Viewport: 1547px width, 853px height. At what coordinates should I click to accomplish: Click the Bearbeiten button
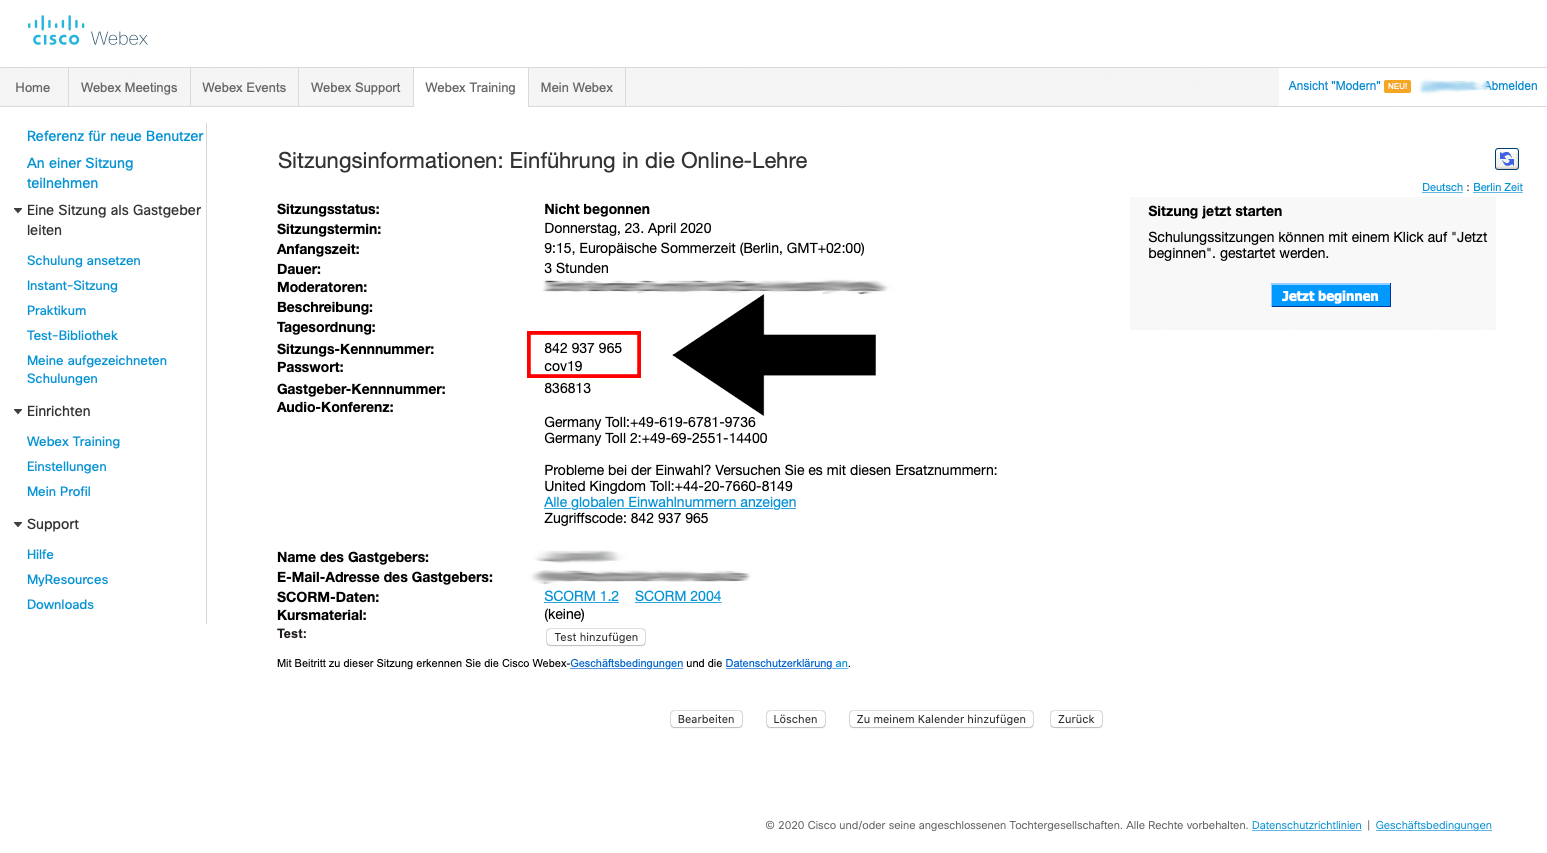(706, 719)
